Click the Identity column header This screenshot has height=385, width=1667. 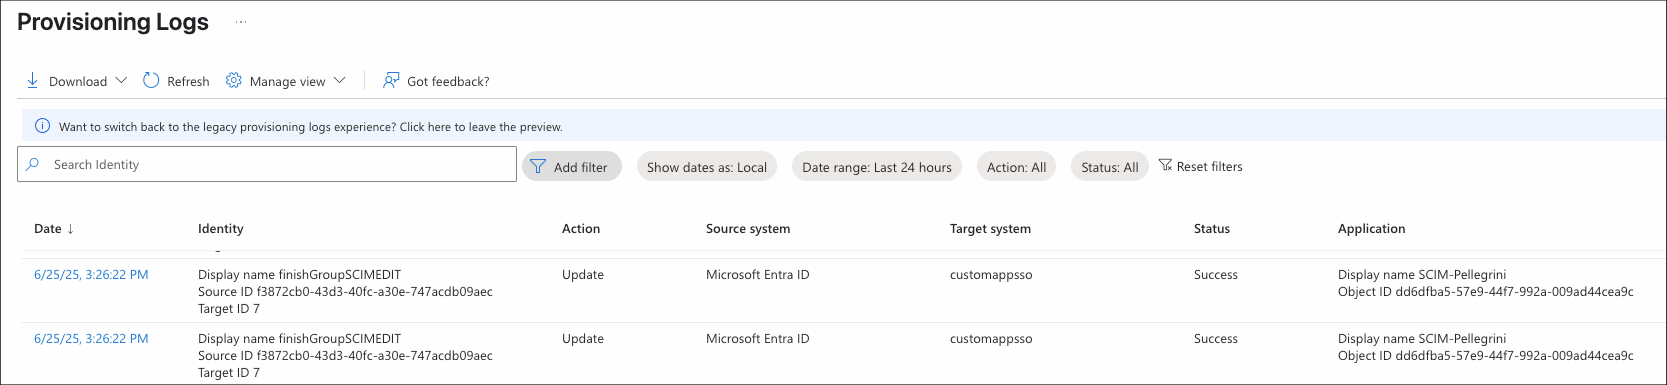221,228
